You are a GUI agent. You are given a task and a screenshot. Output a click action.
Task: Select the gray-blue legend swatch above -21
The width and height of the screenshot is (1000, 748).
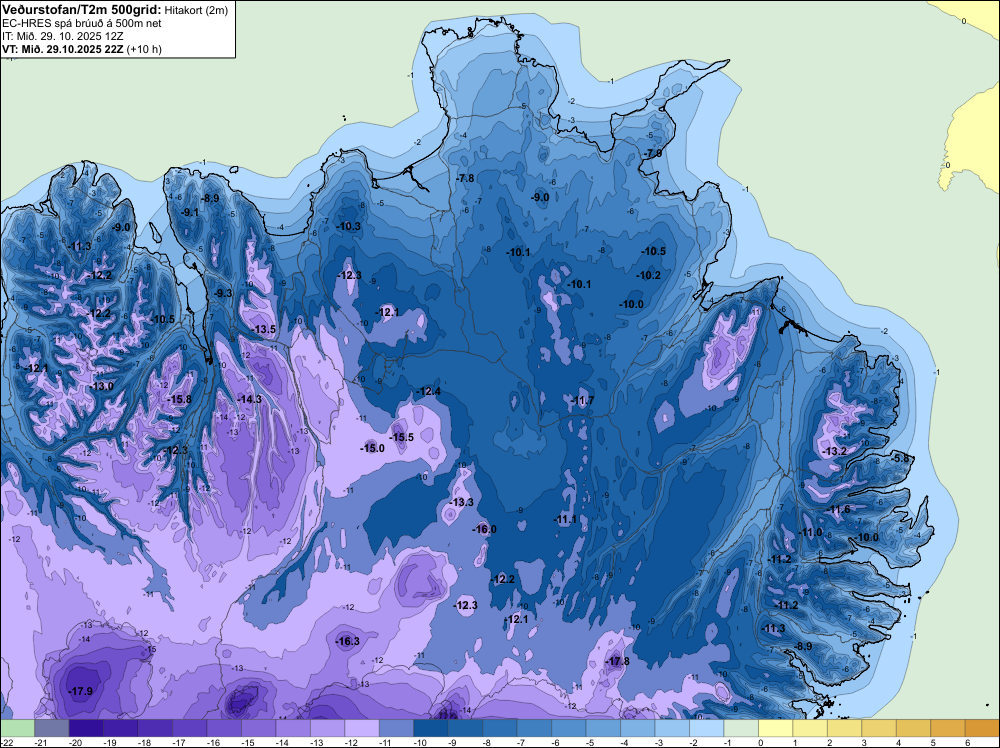click(52, 728)
